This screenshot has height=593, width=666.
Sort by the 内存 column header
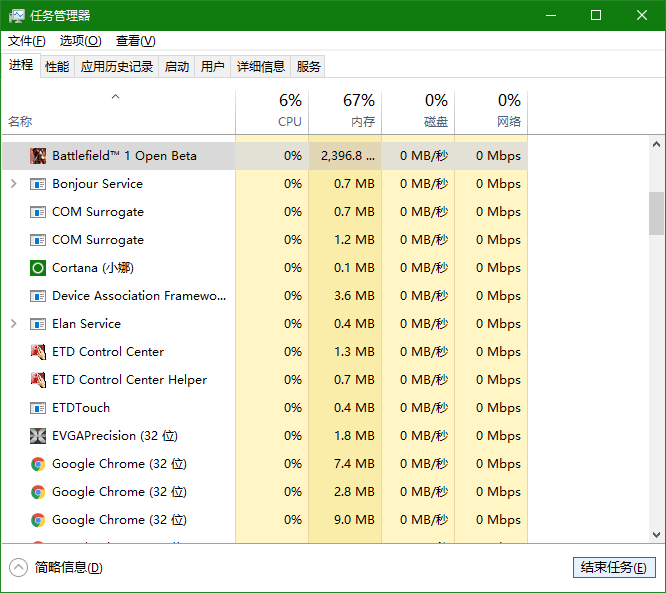click(x=345, y=113)
